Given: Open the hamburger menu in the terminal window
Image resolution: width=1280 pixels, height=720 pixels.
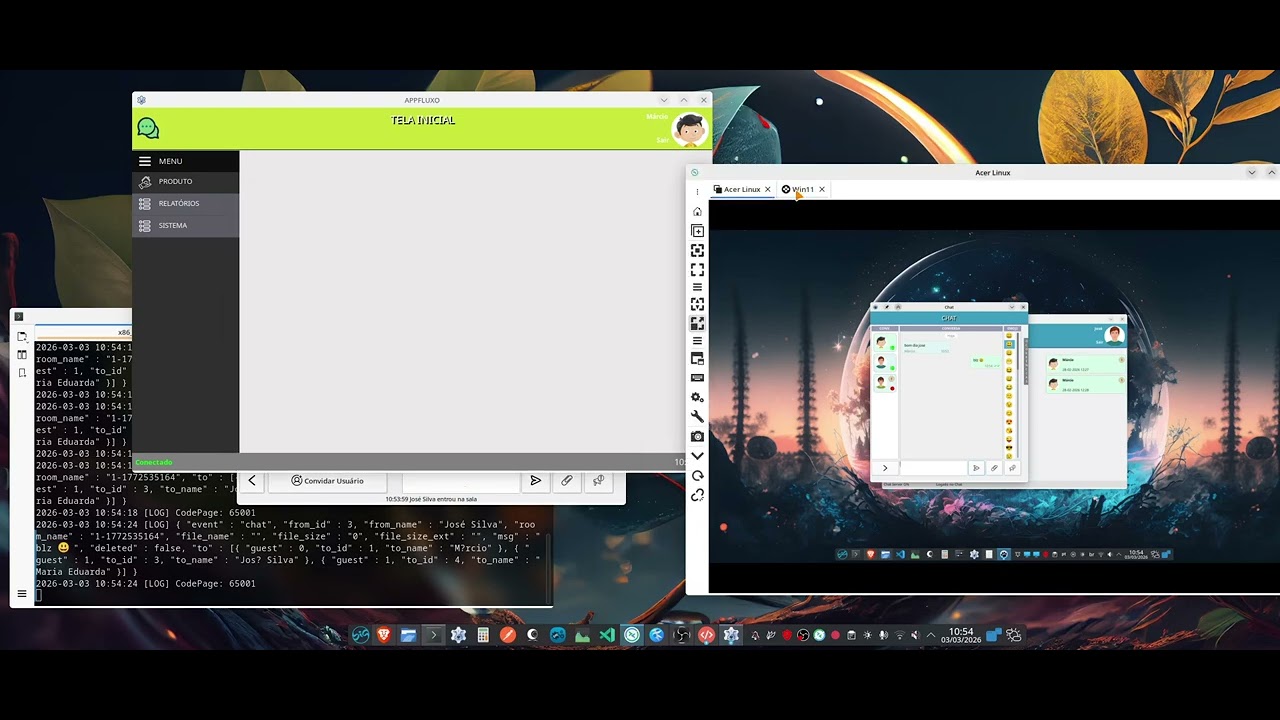Looking at the screenshot, I should click(x=21, y=594).
